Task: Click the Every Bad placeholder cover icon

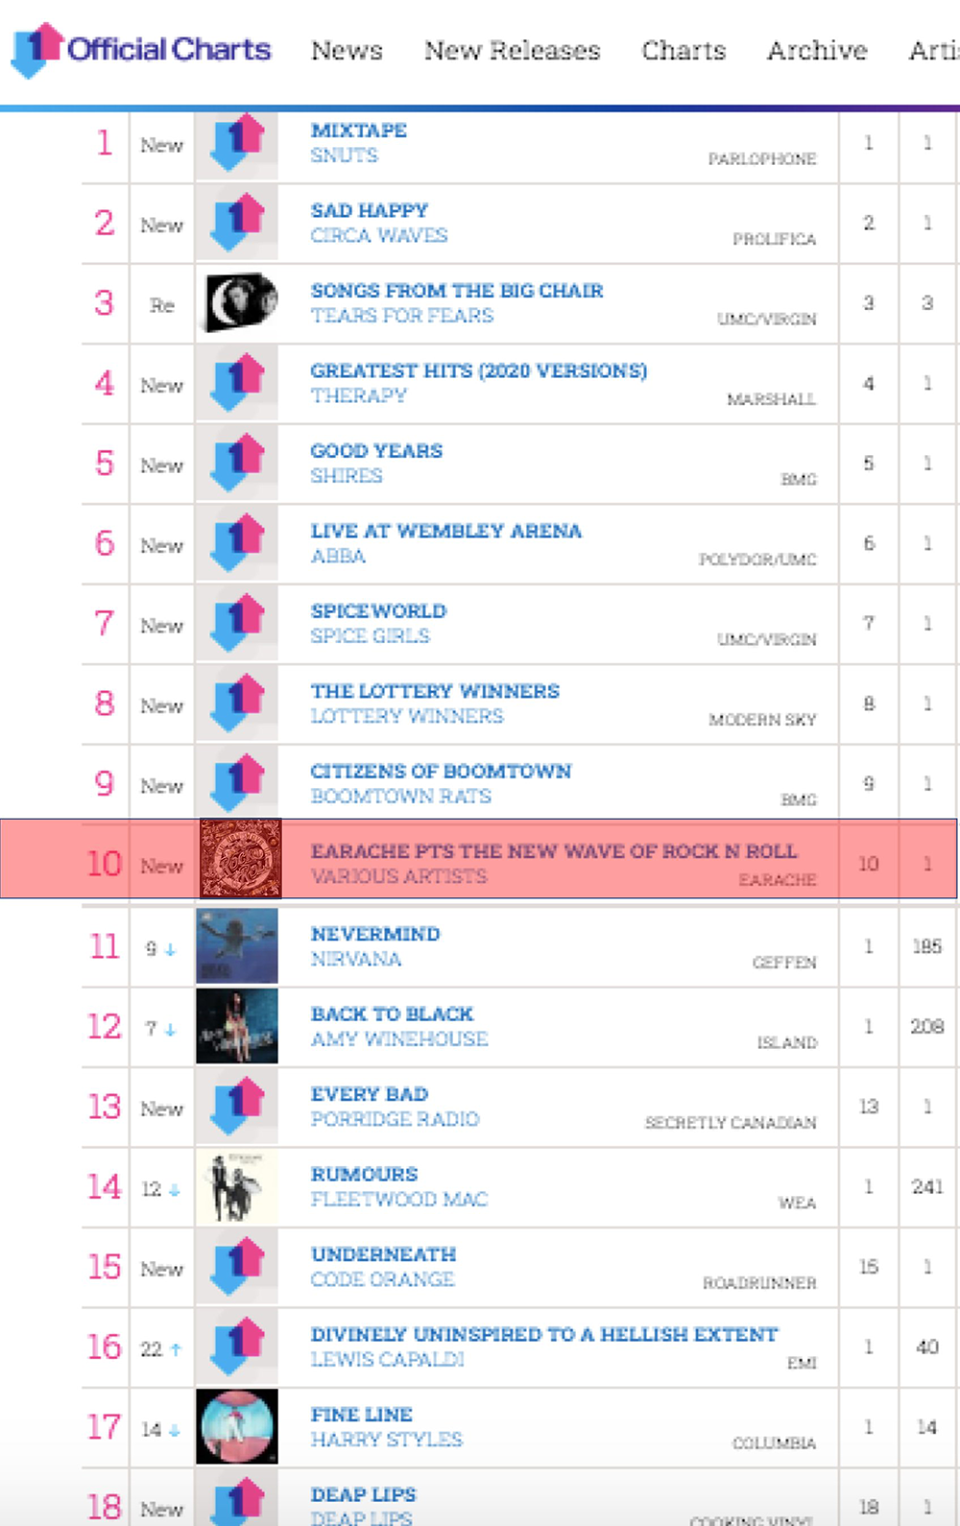Action: pos(237,1106)
